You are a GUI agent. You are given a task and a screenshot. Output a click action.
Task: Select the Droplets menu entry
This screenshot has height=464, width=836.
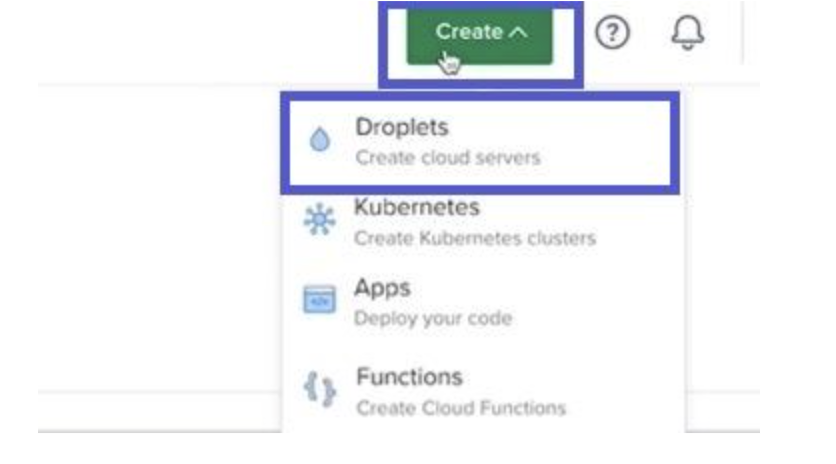[x=480, y=142]
